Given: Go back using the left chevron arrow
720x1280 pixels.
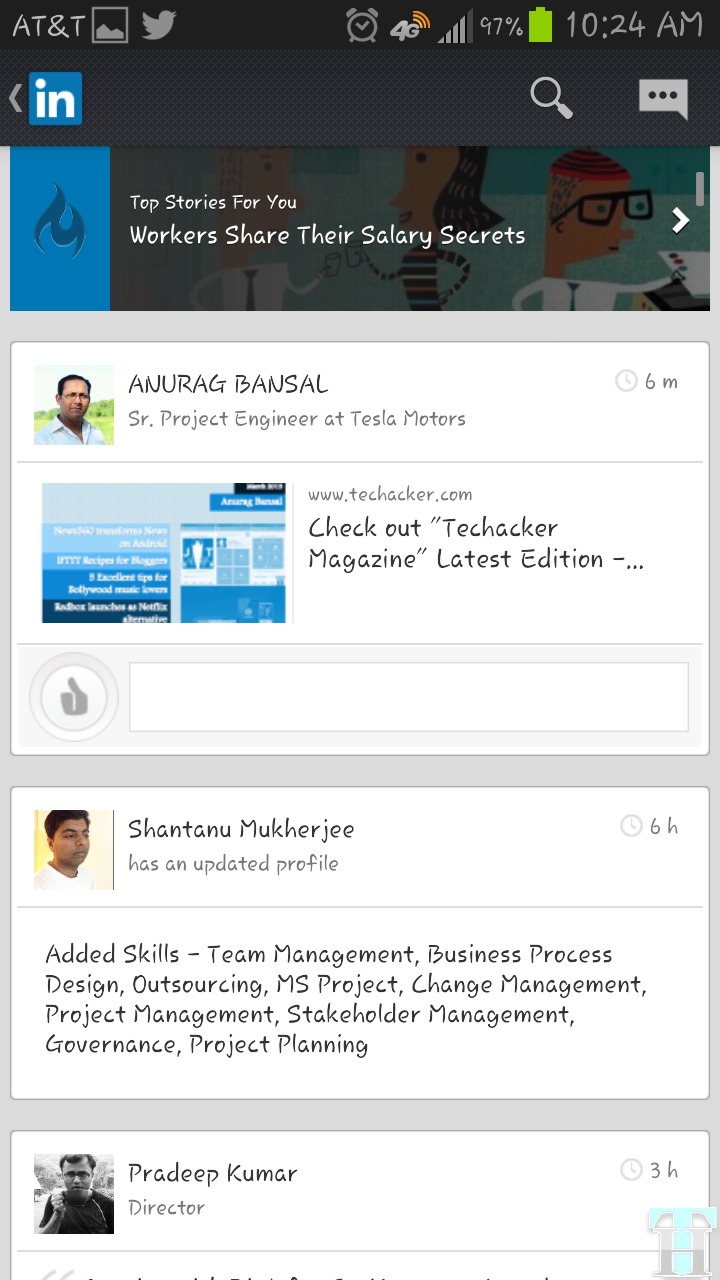Looking at the screenshot, I should point(15,98).
